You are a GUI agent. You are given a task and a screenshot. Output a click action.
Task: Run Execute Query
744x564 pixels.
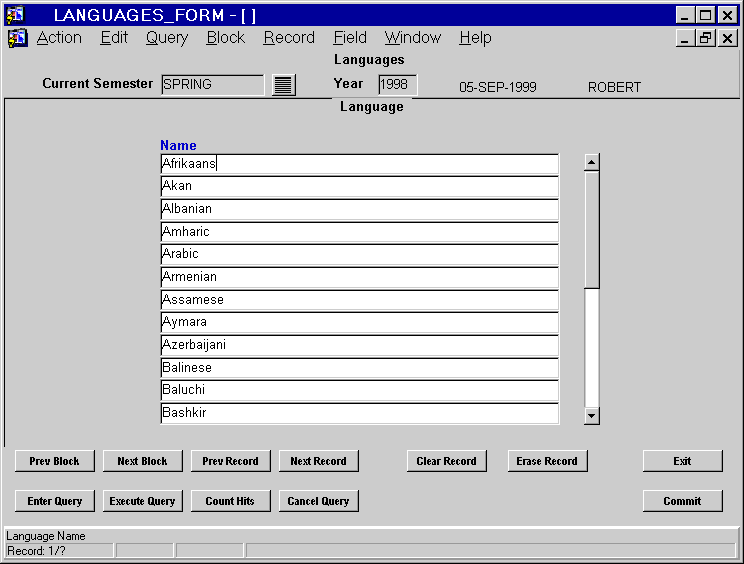(142, 501)
